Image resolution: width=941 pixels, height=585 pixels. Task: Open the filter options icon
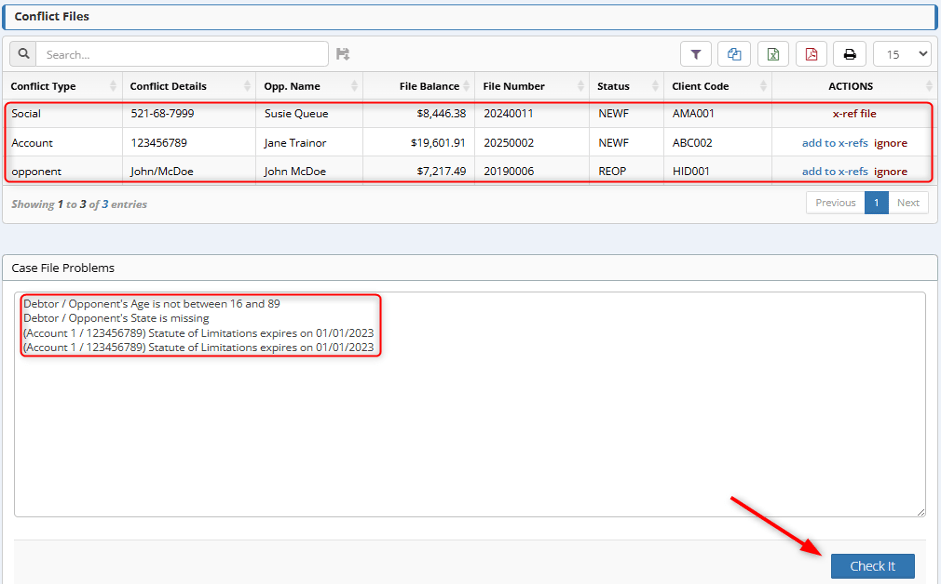point(696,53)
